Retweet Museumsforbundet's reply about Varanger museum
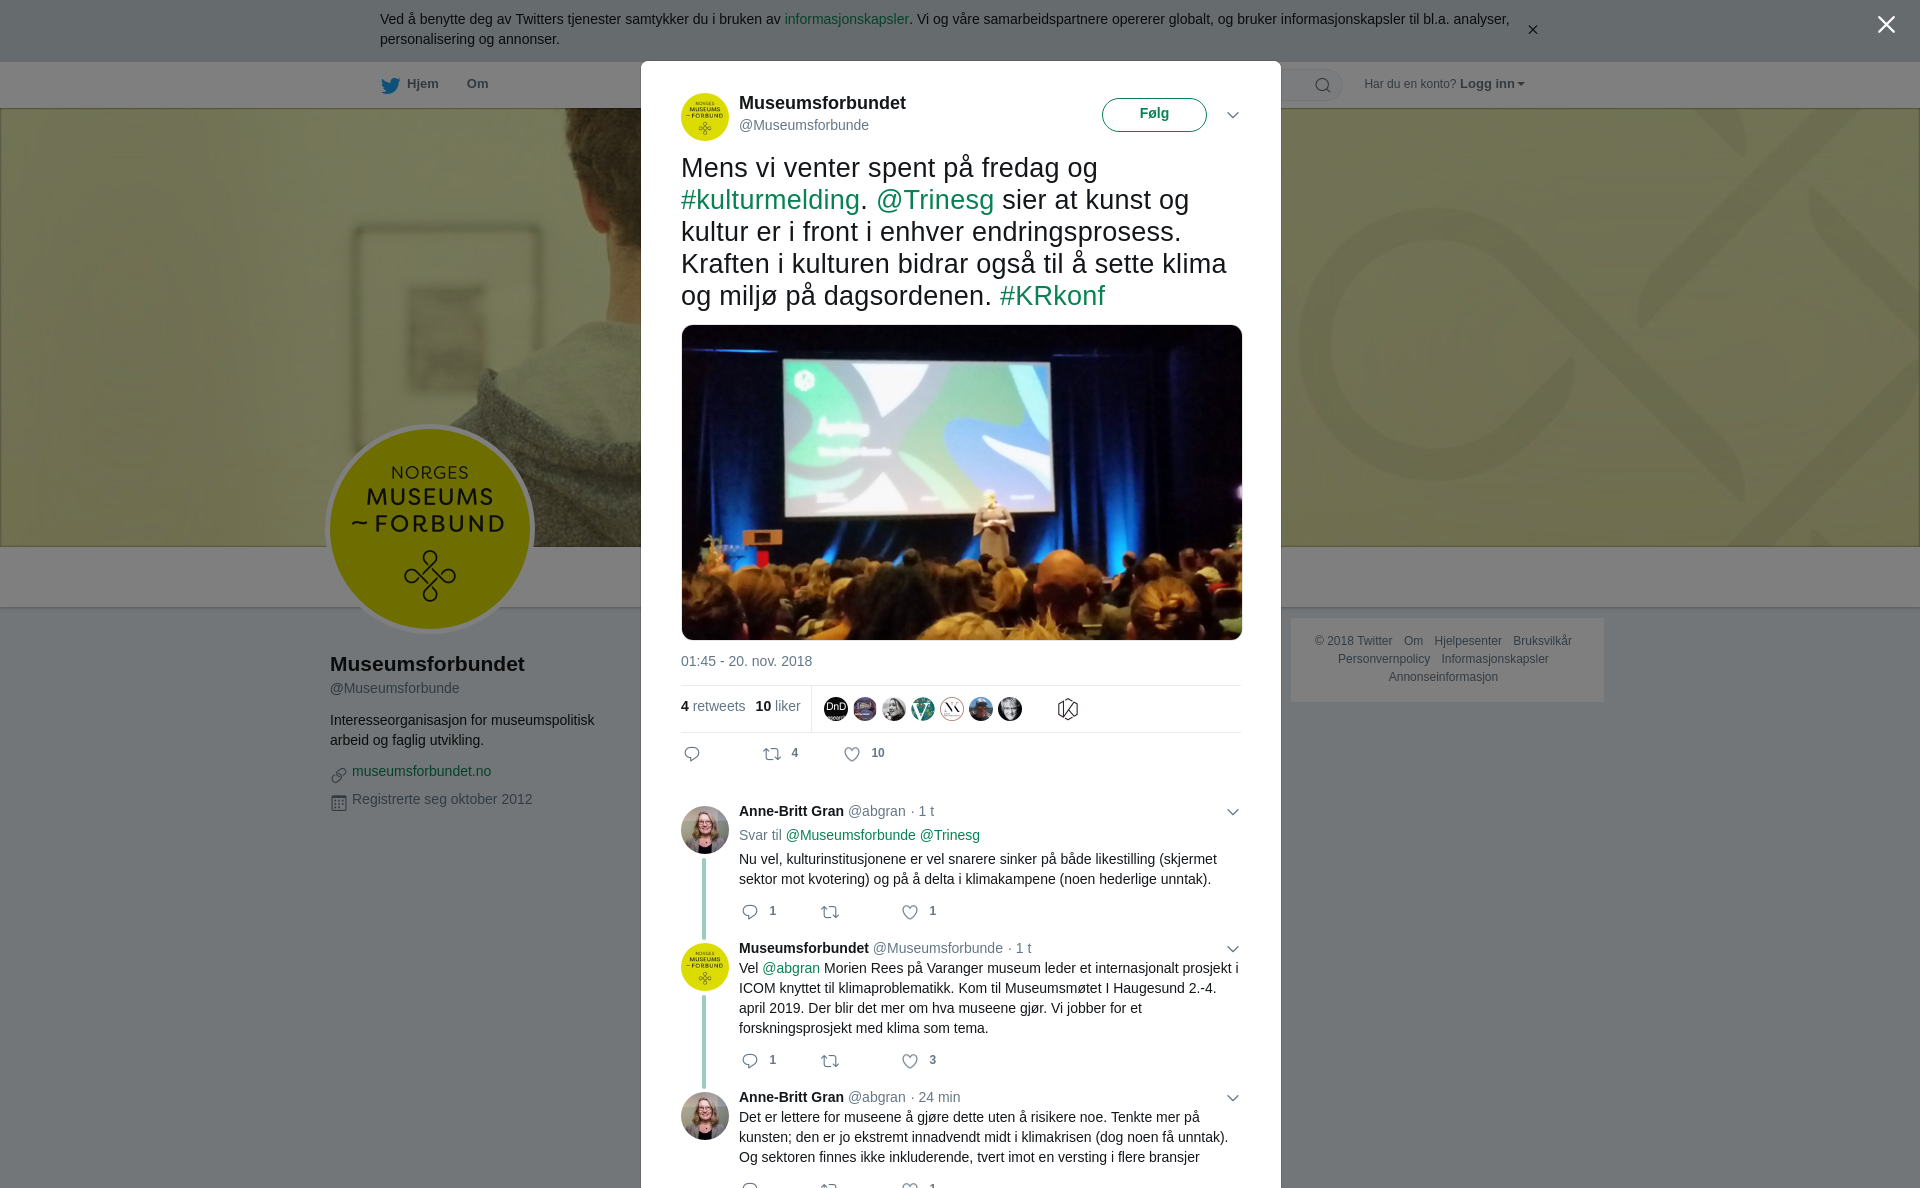 coord(830,1061)
